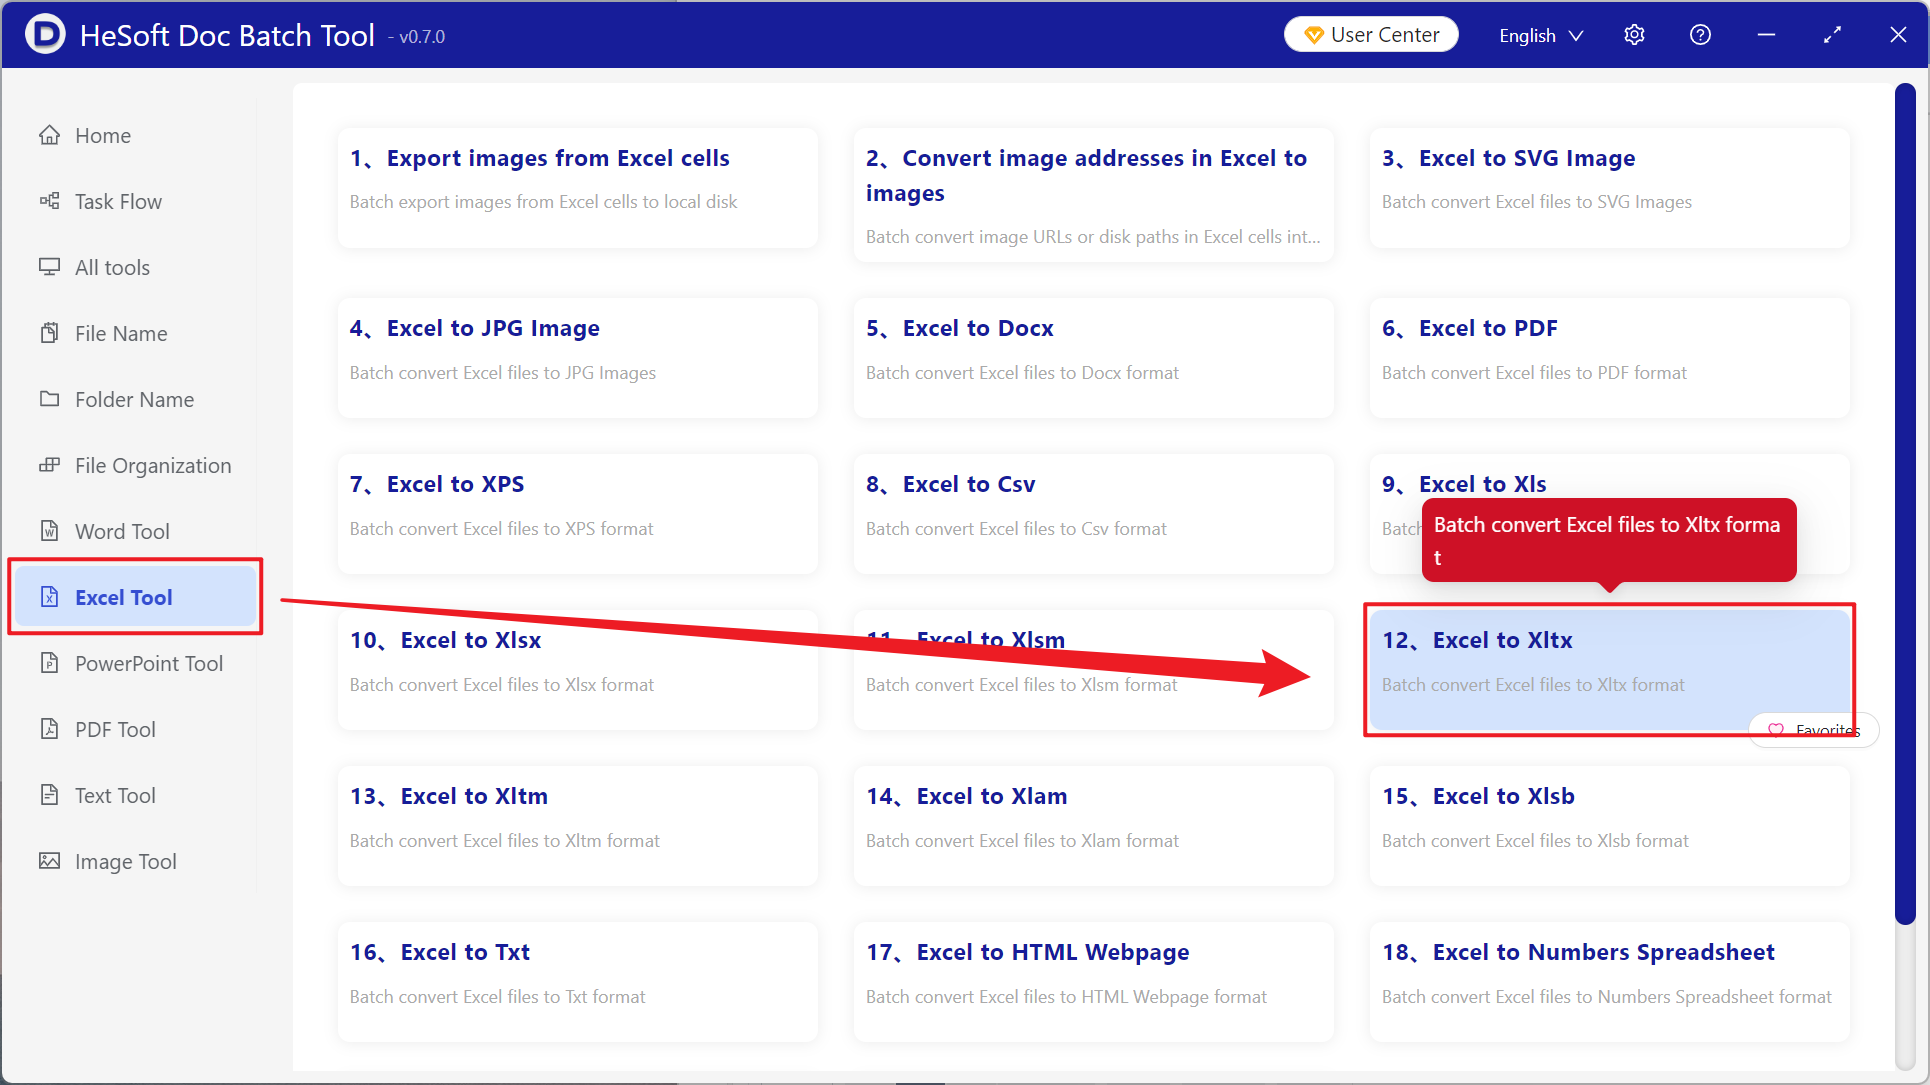Open the Excel to Xltx tool

(x=1610, y=670)
